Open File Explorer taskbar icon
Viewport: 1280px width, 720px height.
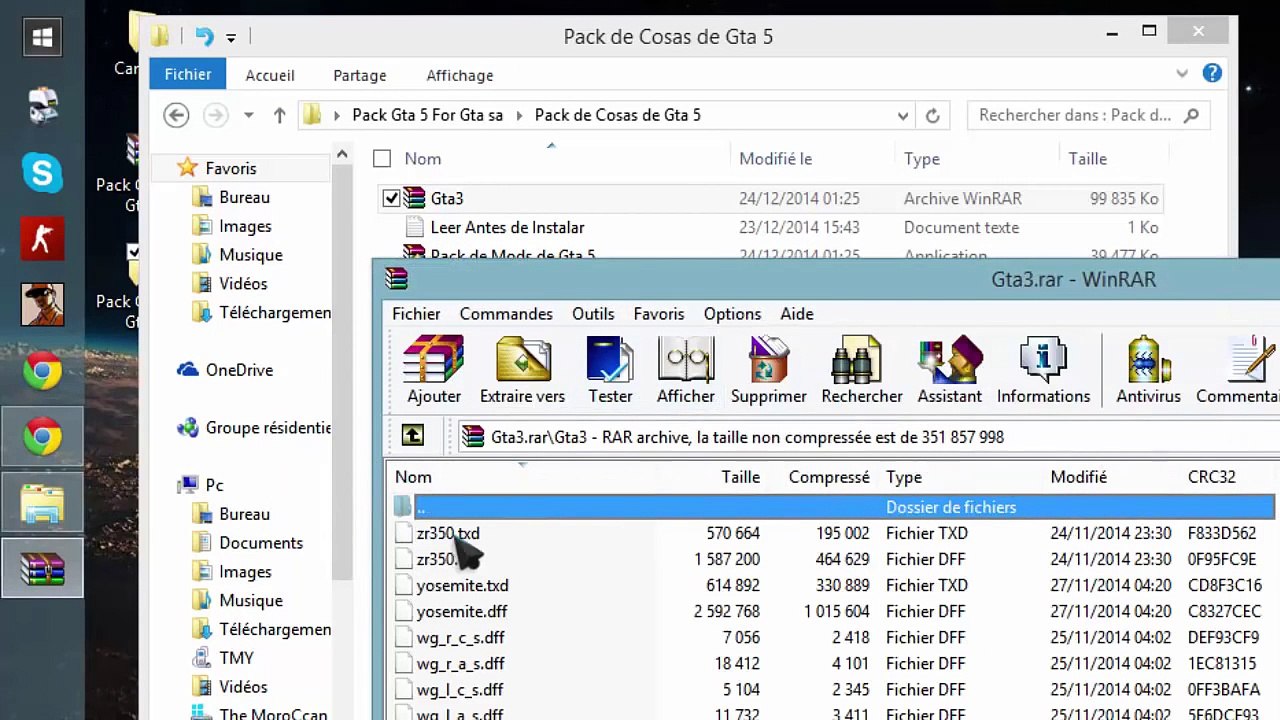point(42,503)
